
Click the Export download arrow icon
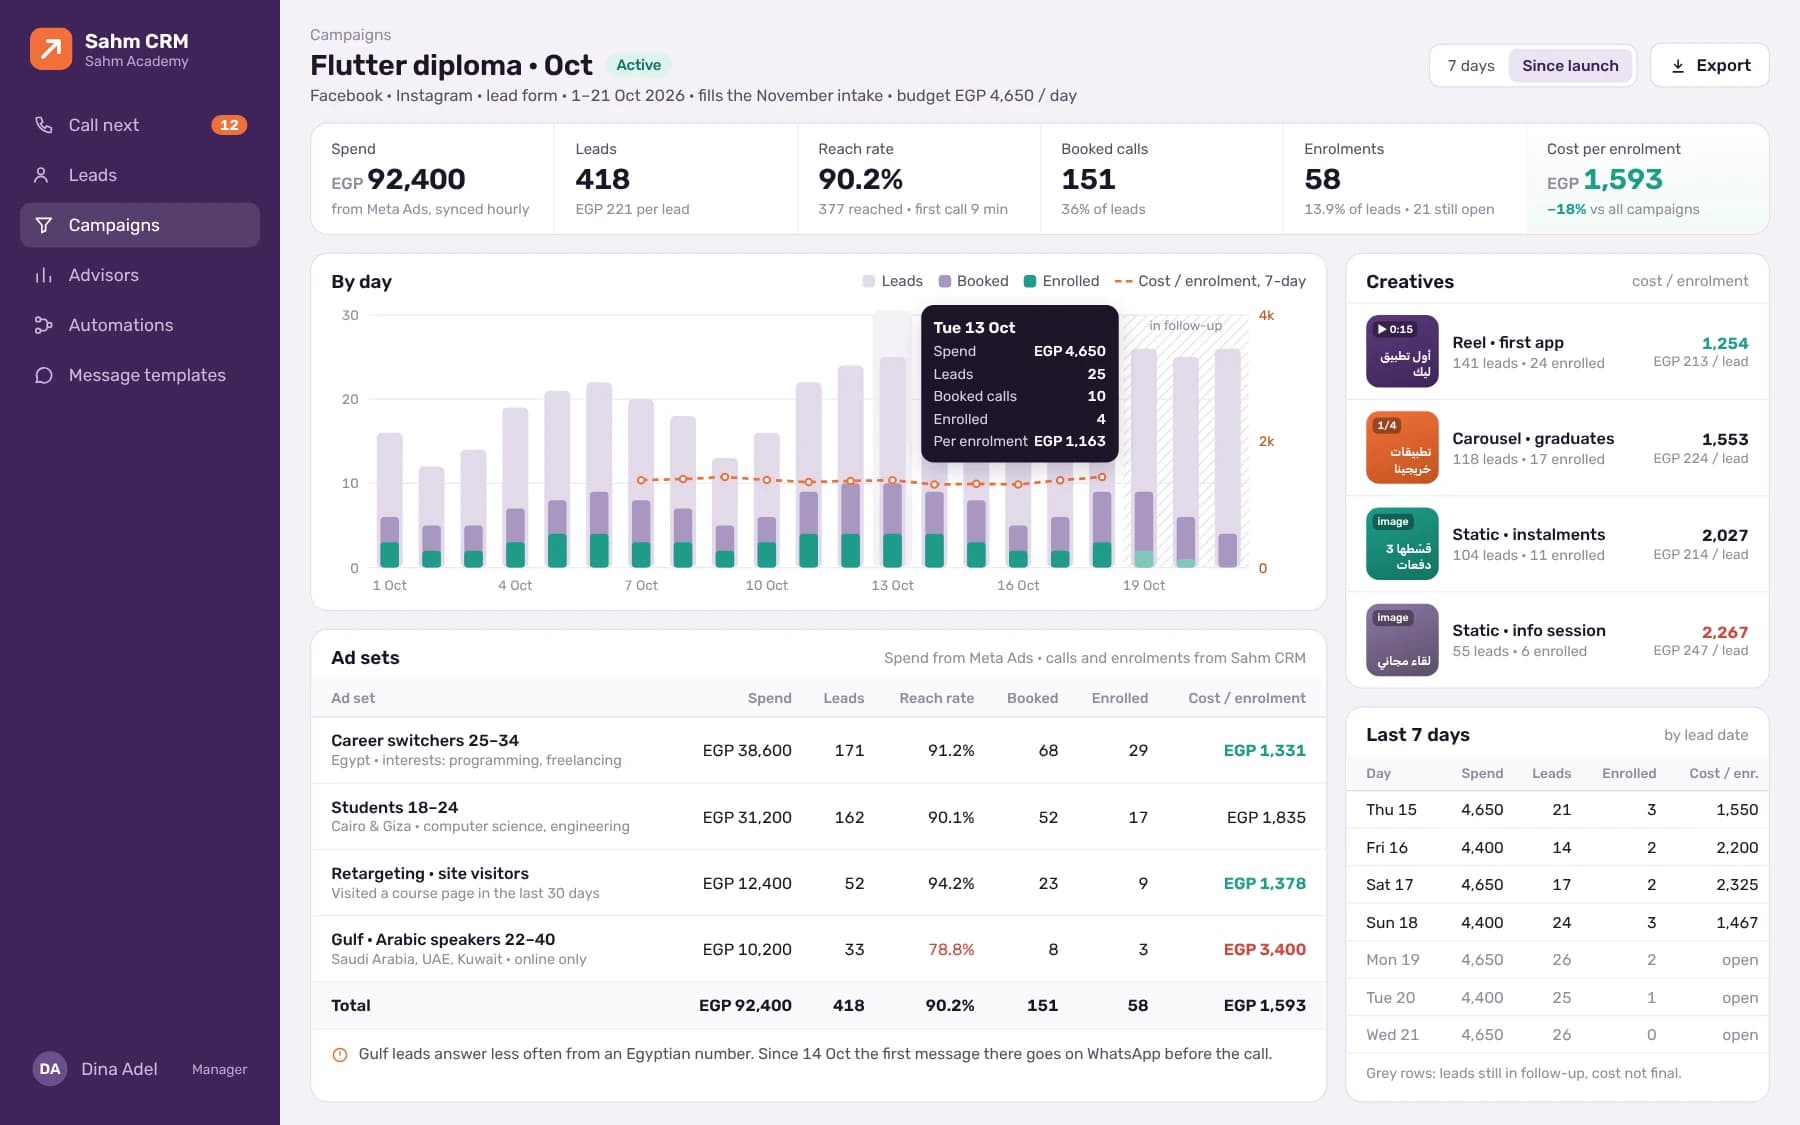click(1678, 66)
